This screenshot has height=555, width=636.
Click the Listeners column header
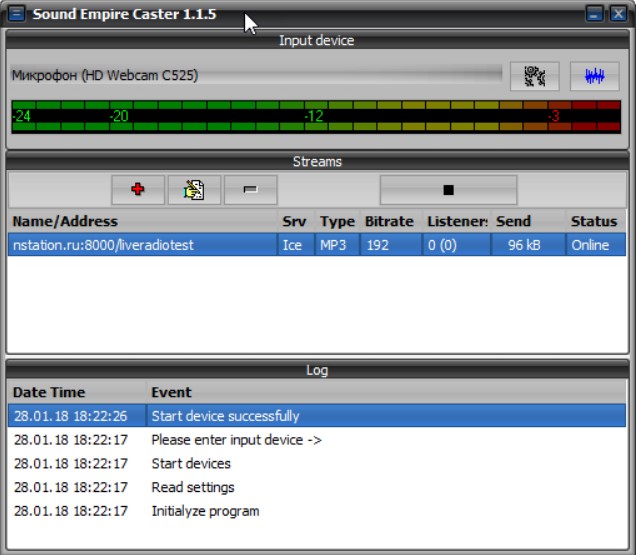457,221
